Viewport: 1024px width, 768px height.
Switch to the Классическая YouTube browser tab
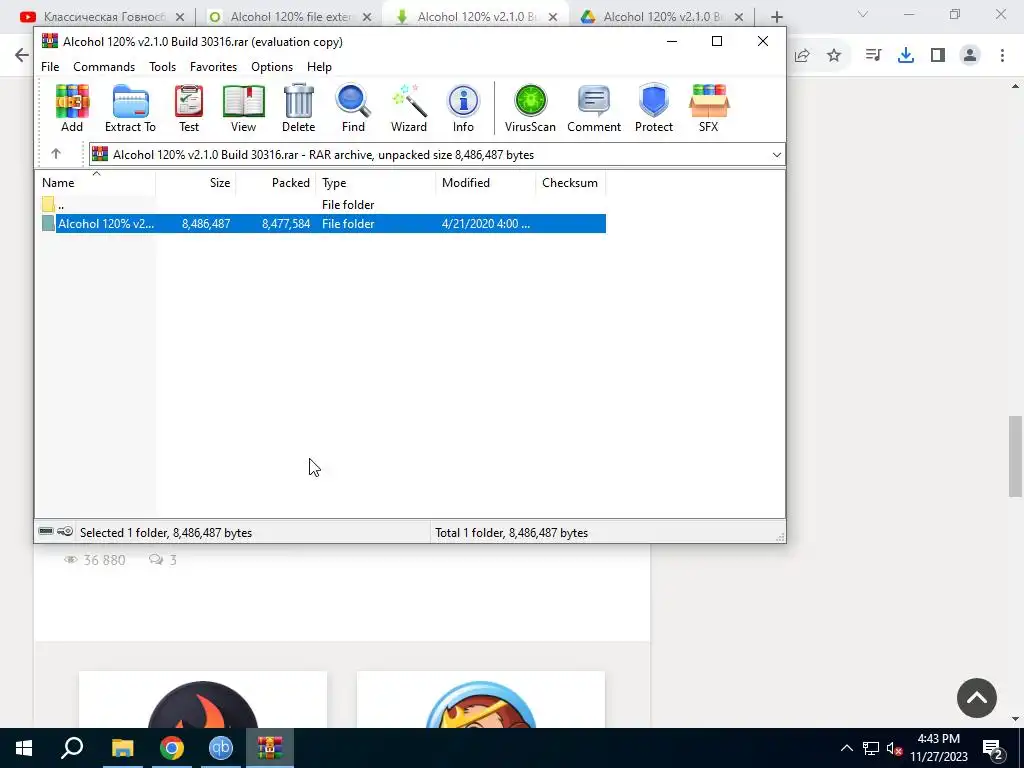(x=104, y=17)
